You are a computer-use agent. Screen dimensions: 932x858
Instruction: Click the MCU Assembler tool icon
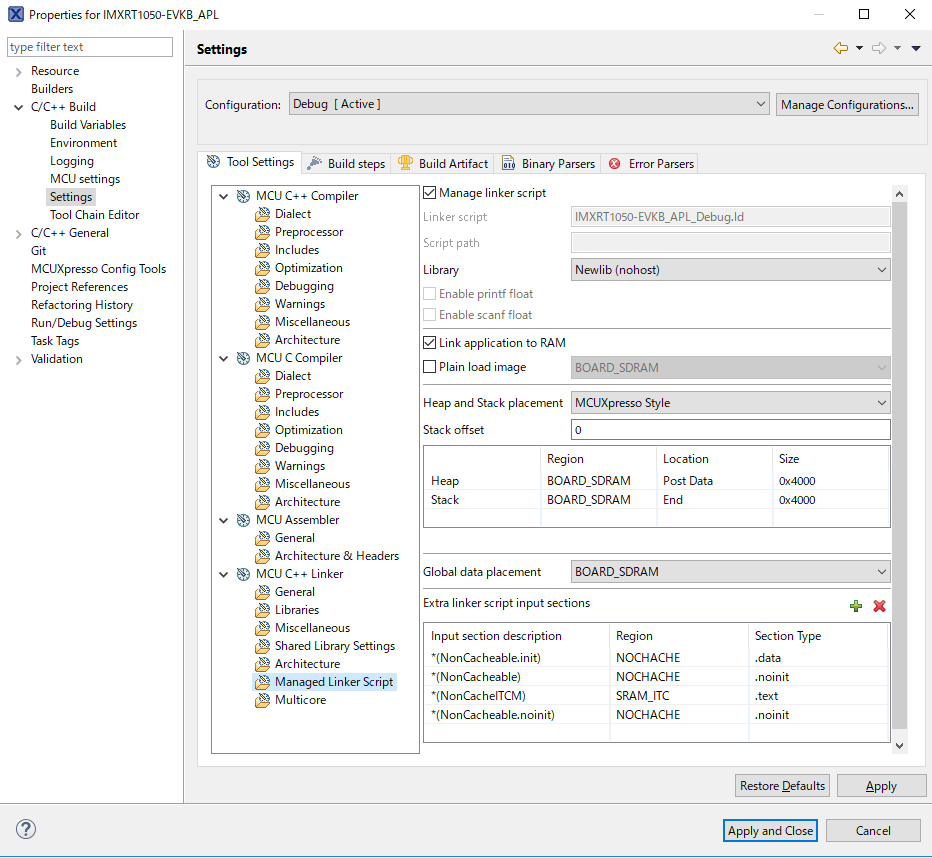coord(243,521)
